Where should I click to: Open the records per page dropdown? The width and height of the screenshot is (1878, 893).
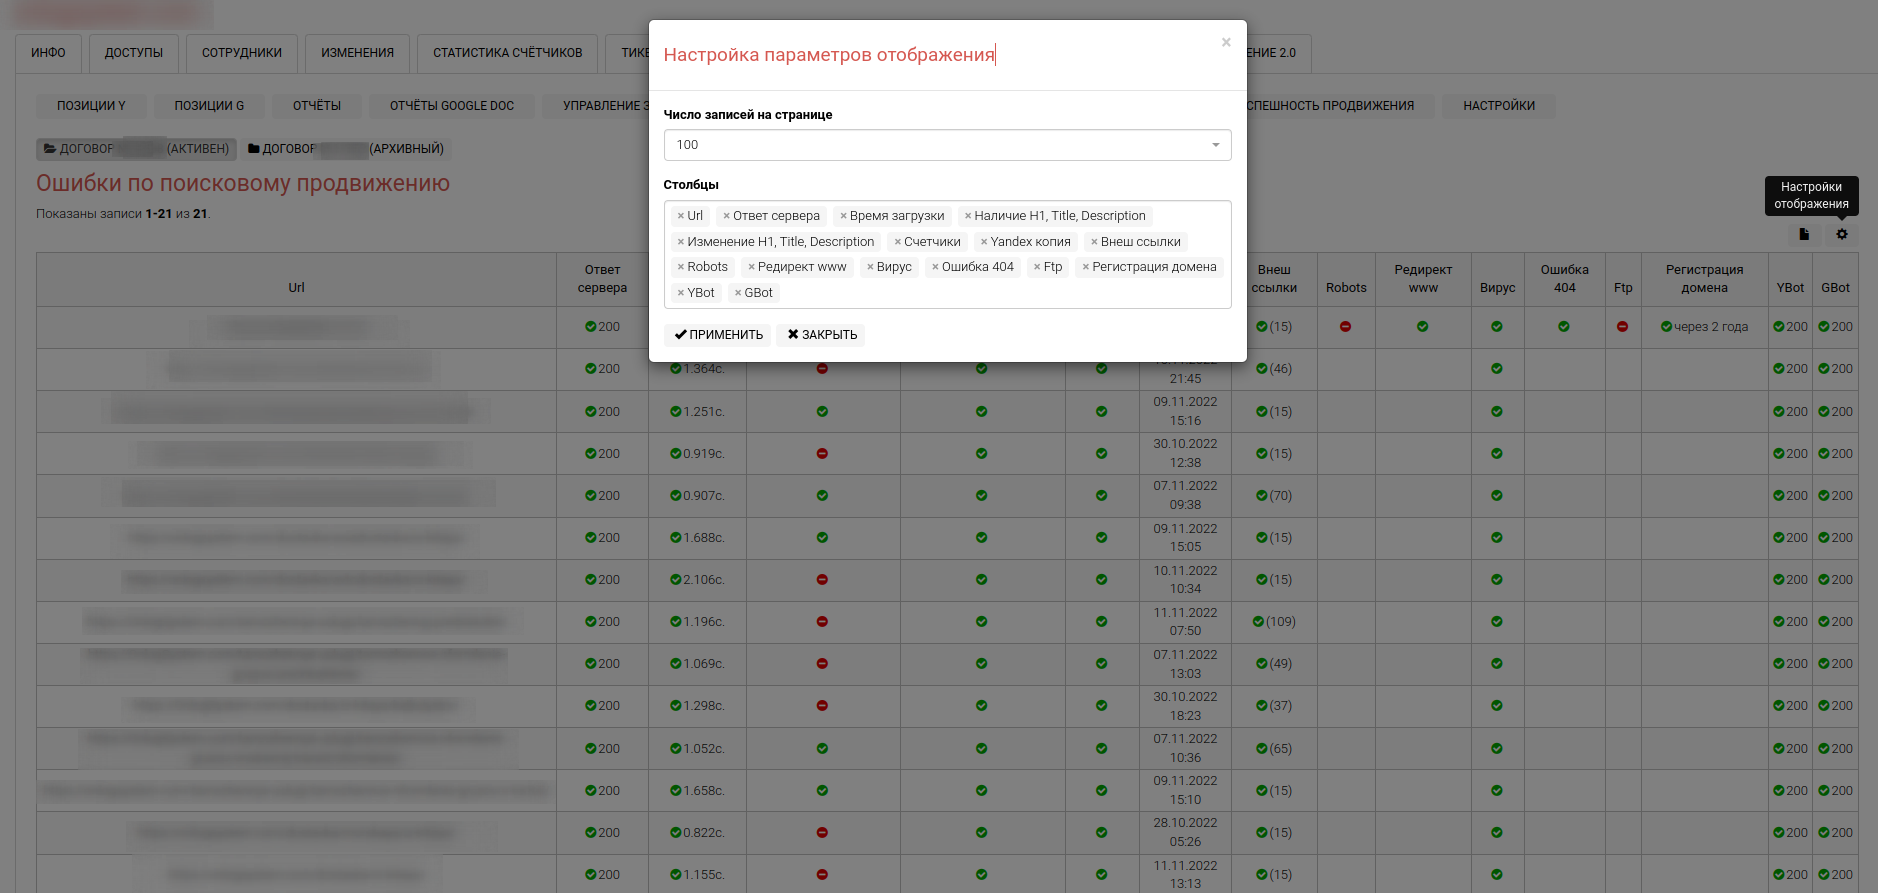click(946, 145)
